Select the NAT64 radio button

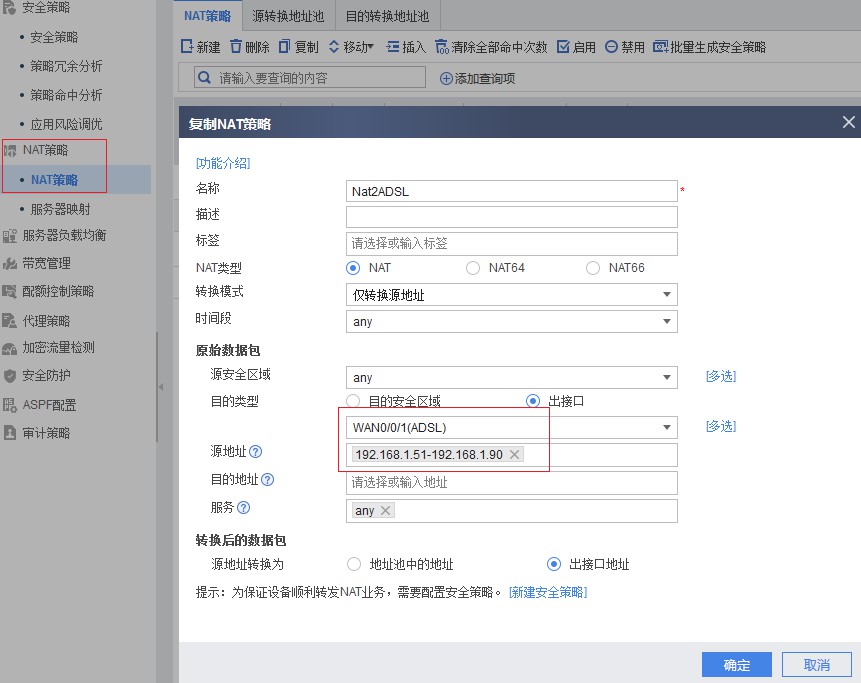[472, 268]
